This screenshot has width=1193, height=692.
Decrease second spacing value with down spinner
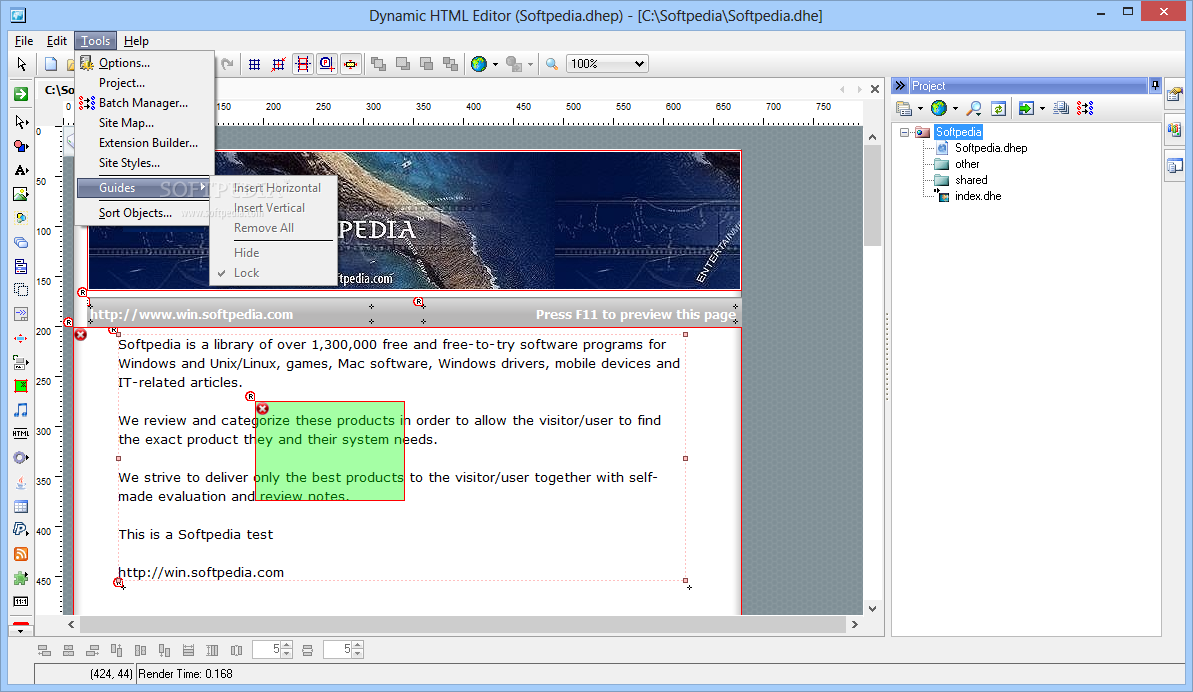pyautogui.click(x=358, y=654)
